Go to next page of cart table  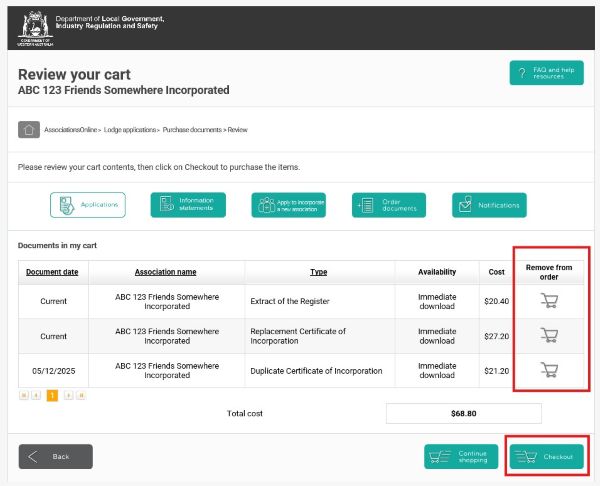tap(68, 395)
